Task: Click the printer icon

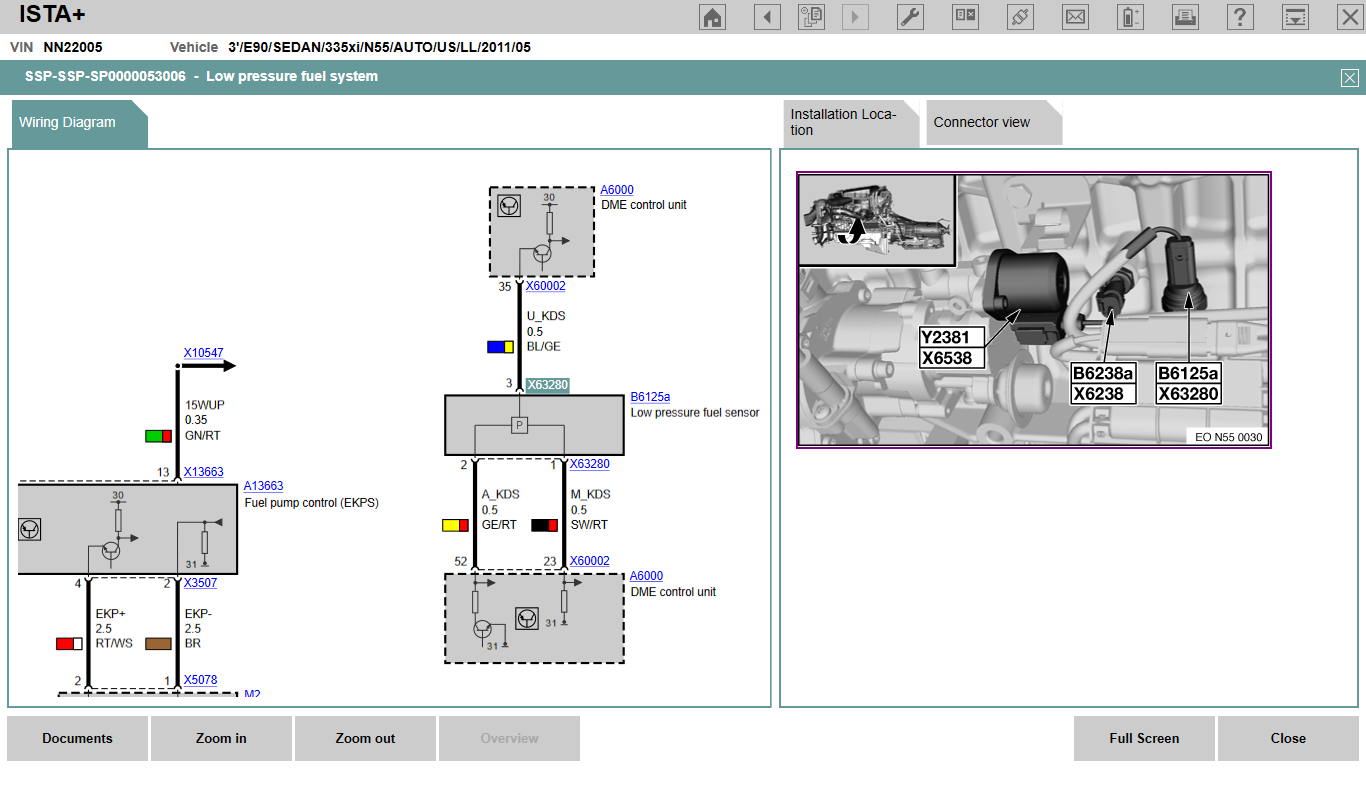Action: 1185,17
